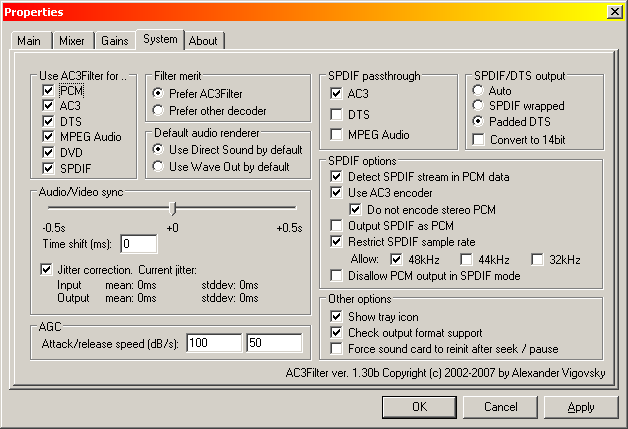Select SPDIF wrapped output option
The width and height of the screenshot is (628, 429).
[x=478, y=105]
